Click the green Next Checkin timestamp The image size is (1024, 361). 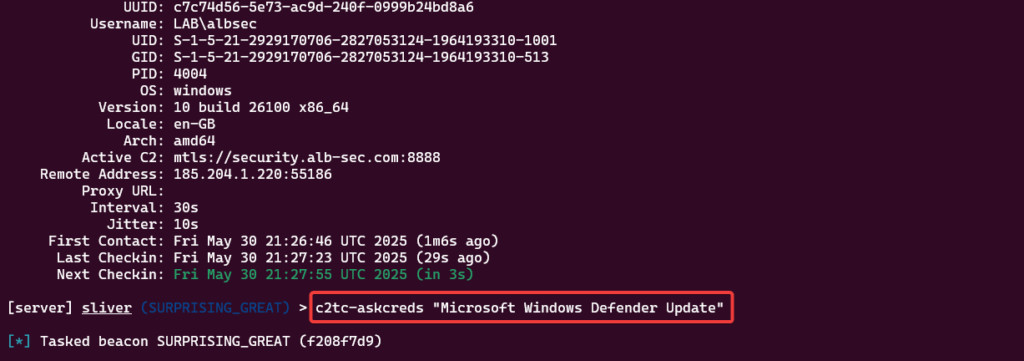point(323,274)
